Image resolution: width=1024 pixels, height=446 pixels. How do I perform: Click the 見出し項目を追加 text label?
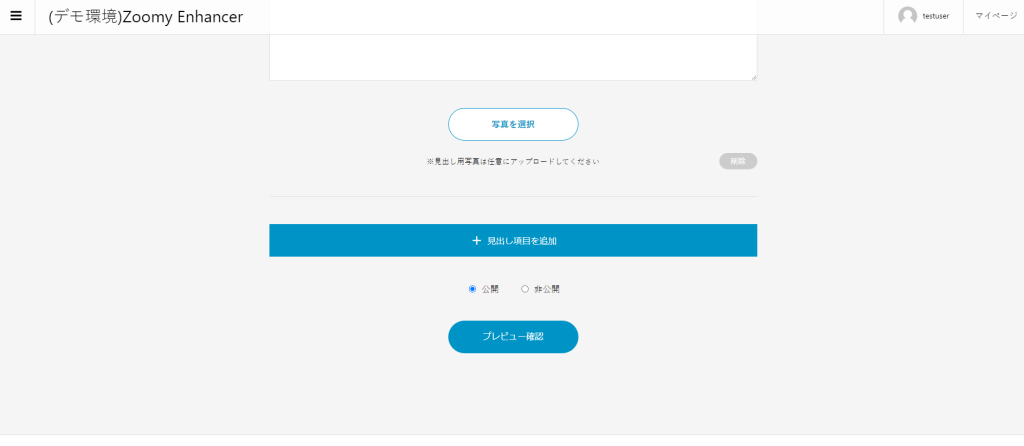pyautogui.click(x=521, y=241)
